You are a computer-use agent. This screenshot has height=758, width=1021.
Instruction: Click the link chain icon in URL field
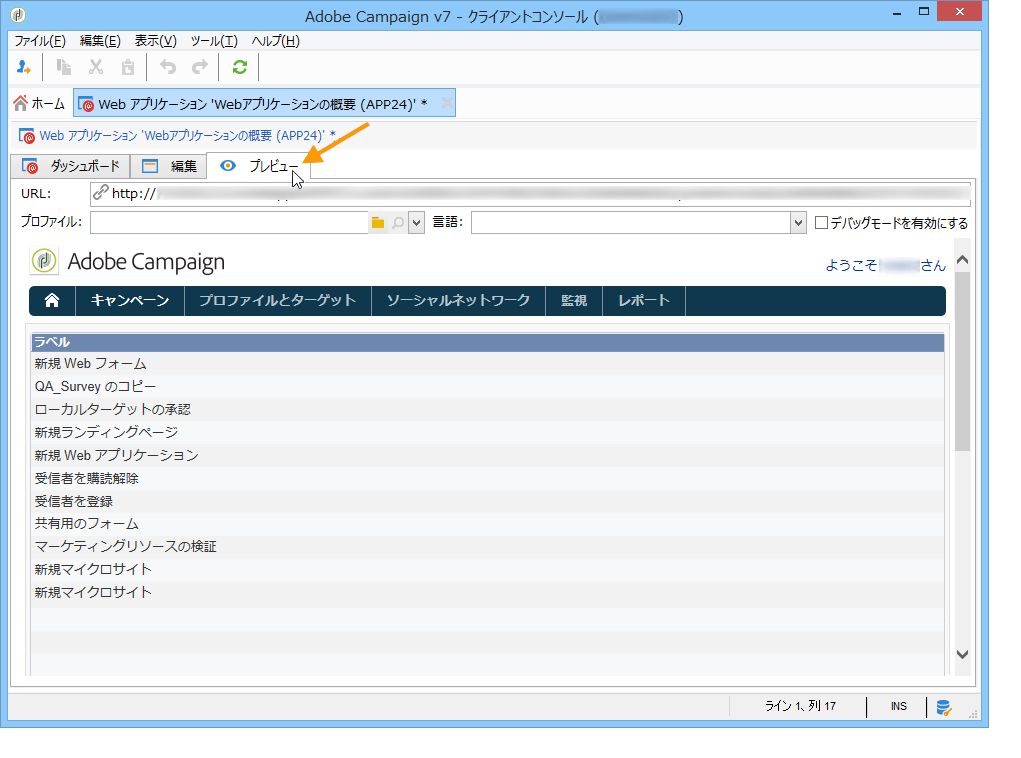click(x=100, y=193)
